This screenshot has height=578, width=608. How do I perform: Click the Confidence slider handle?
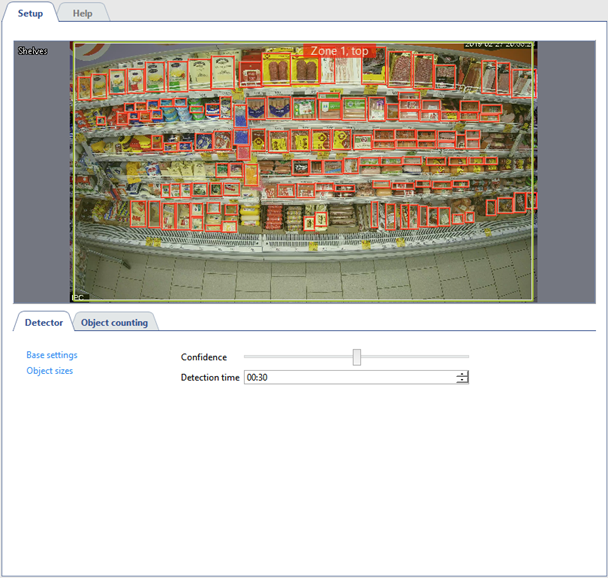357,357
